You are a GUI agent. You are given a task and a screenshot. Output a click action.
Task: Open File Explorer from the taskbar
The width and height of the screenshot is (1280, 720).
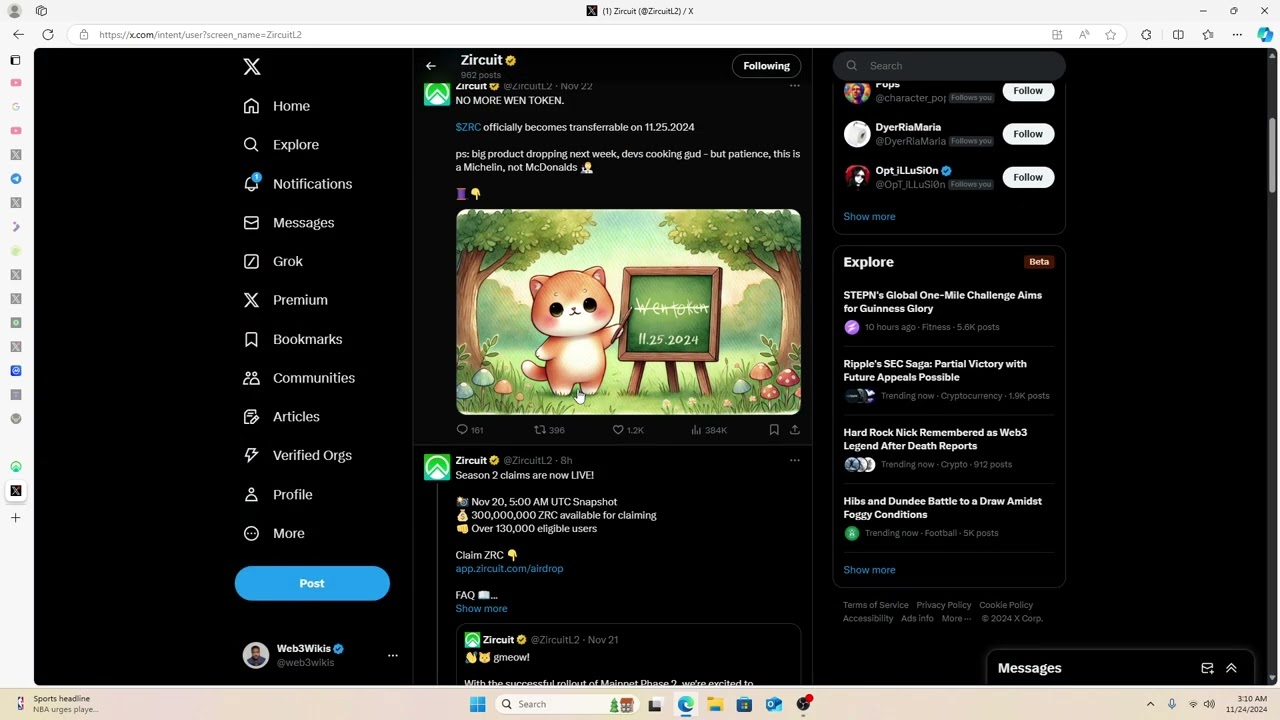pos(715,704)
